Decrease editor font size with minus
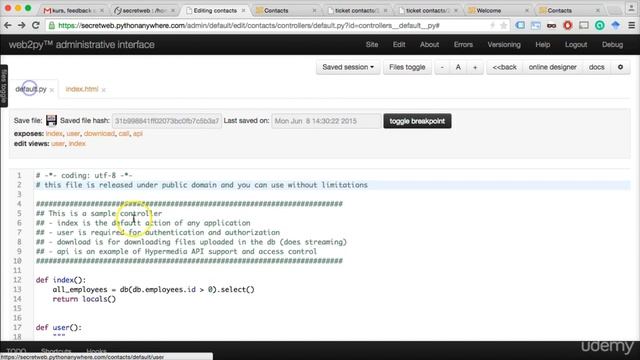The width and height of the screenshot is (640, 360). (442, 67)
